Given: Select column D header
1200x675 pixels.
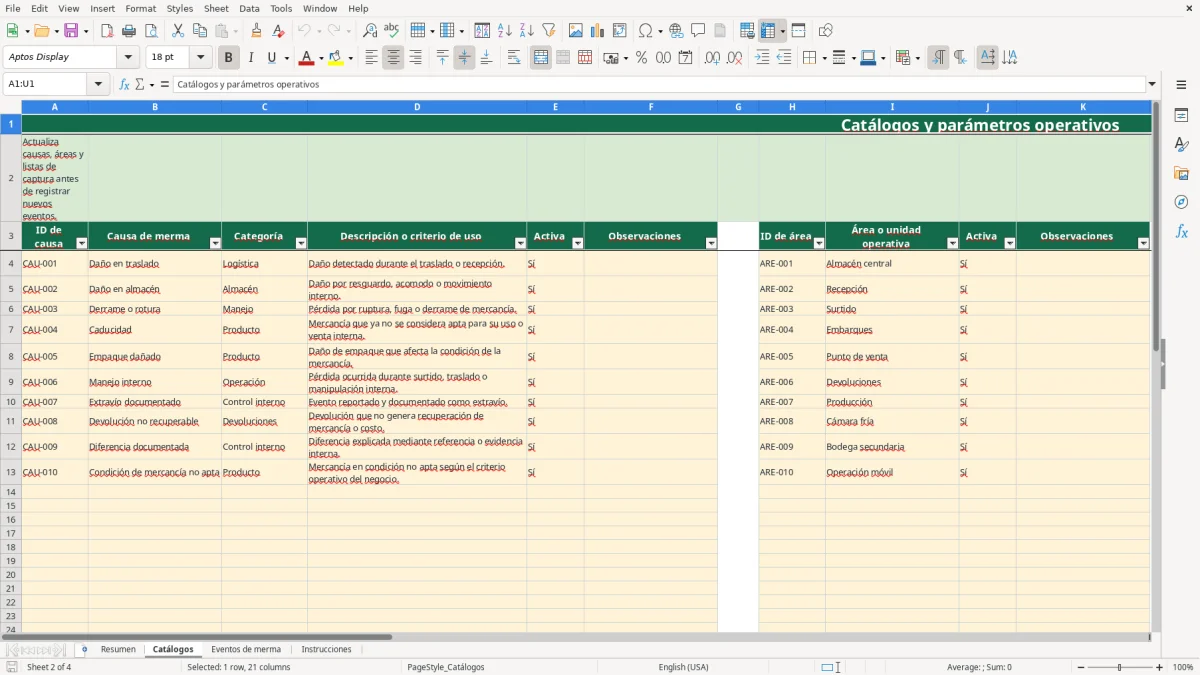Looking at the screenshot, I should point(417,106).
